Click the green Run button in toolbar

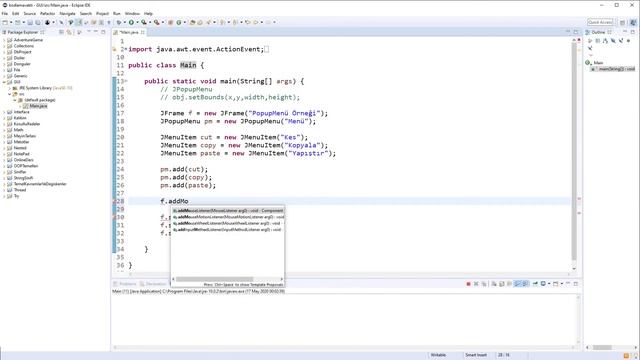tap(131, 22)
